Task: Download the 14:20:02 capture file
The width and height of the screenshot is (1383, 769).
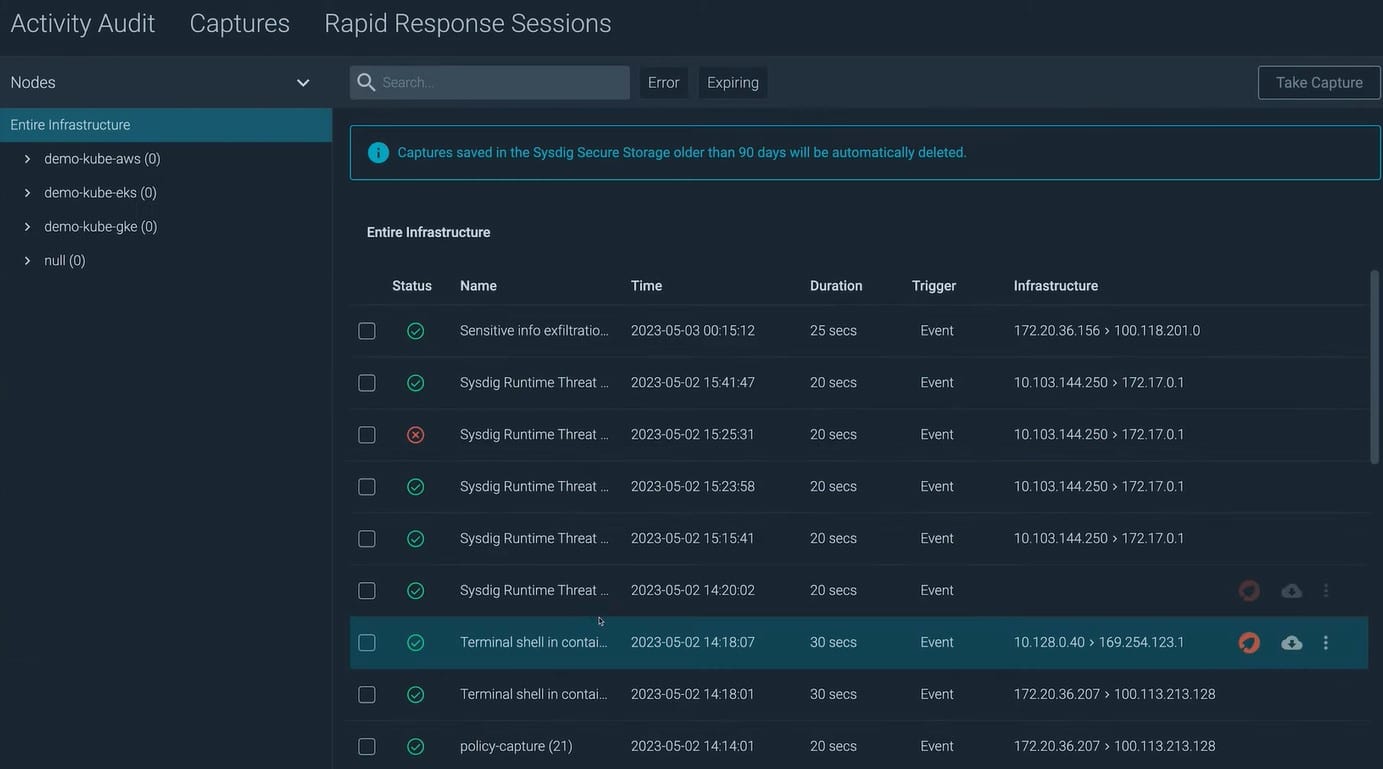Action: (x=1292, y=591)
